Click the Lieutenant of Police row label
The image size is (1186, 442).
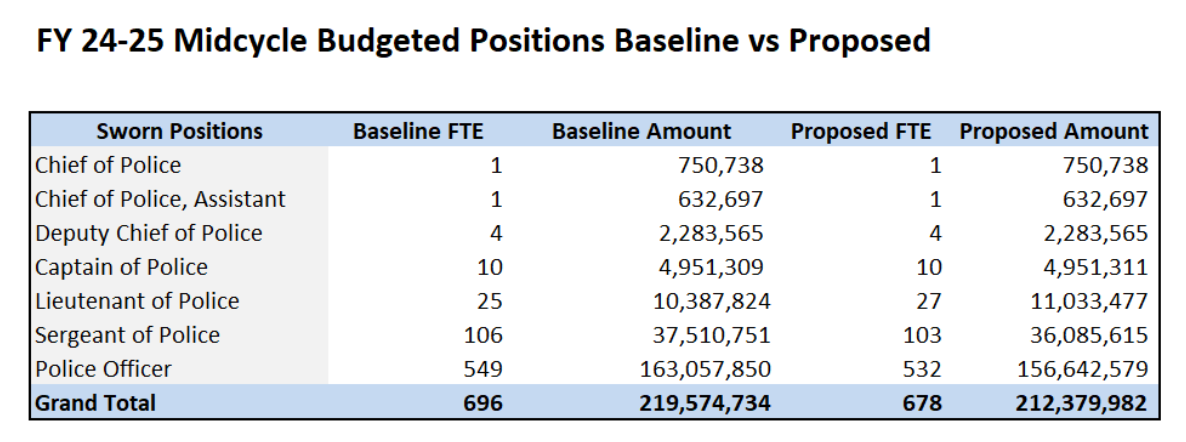(137, 301)
